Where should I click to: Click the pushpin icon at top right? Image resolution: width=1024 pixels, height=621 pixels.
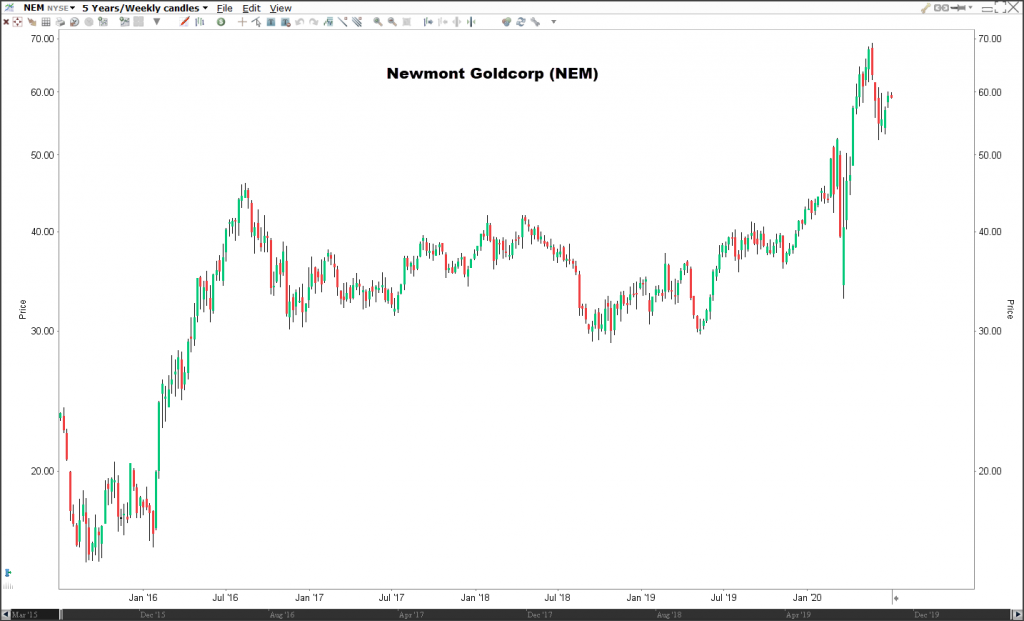(958, 8)
